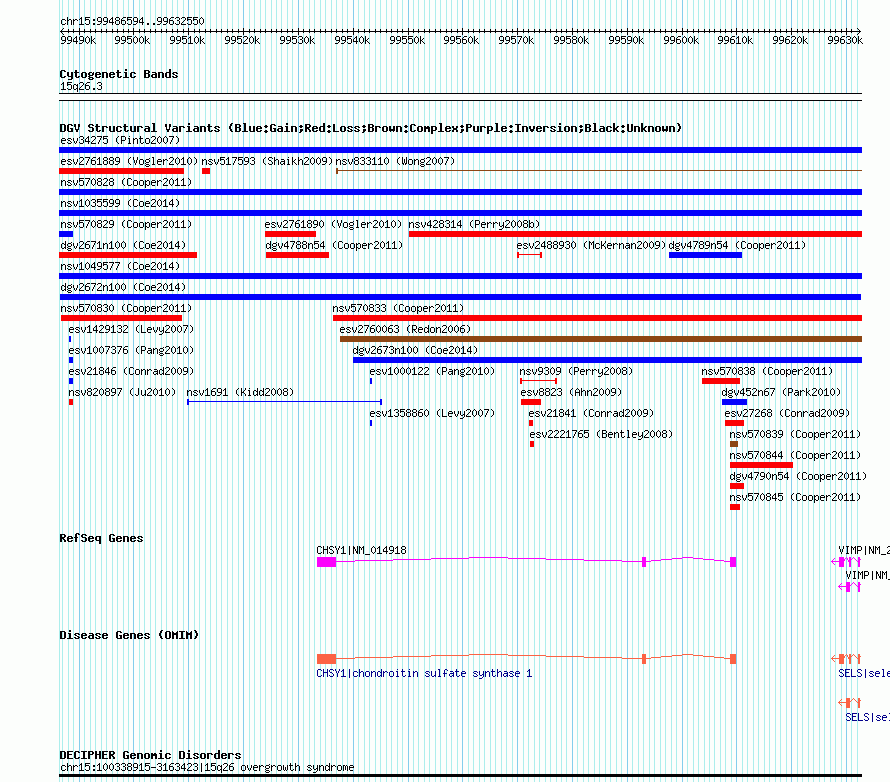Click the Cytogenetic Bands track title
890x782 pixels.
coord(119,74)
